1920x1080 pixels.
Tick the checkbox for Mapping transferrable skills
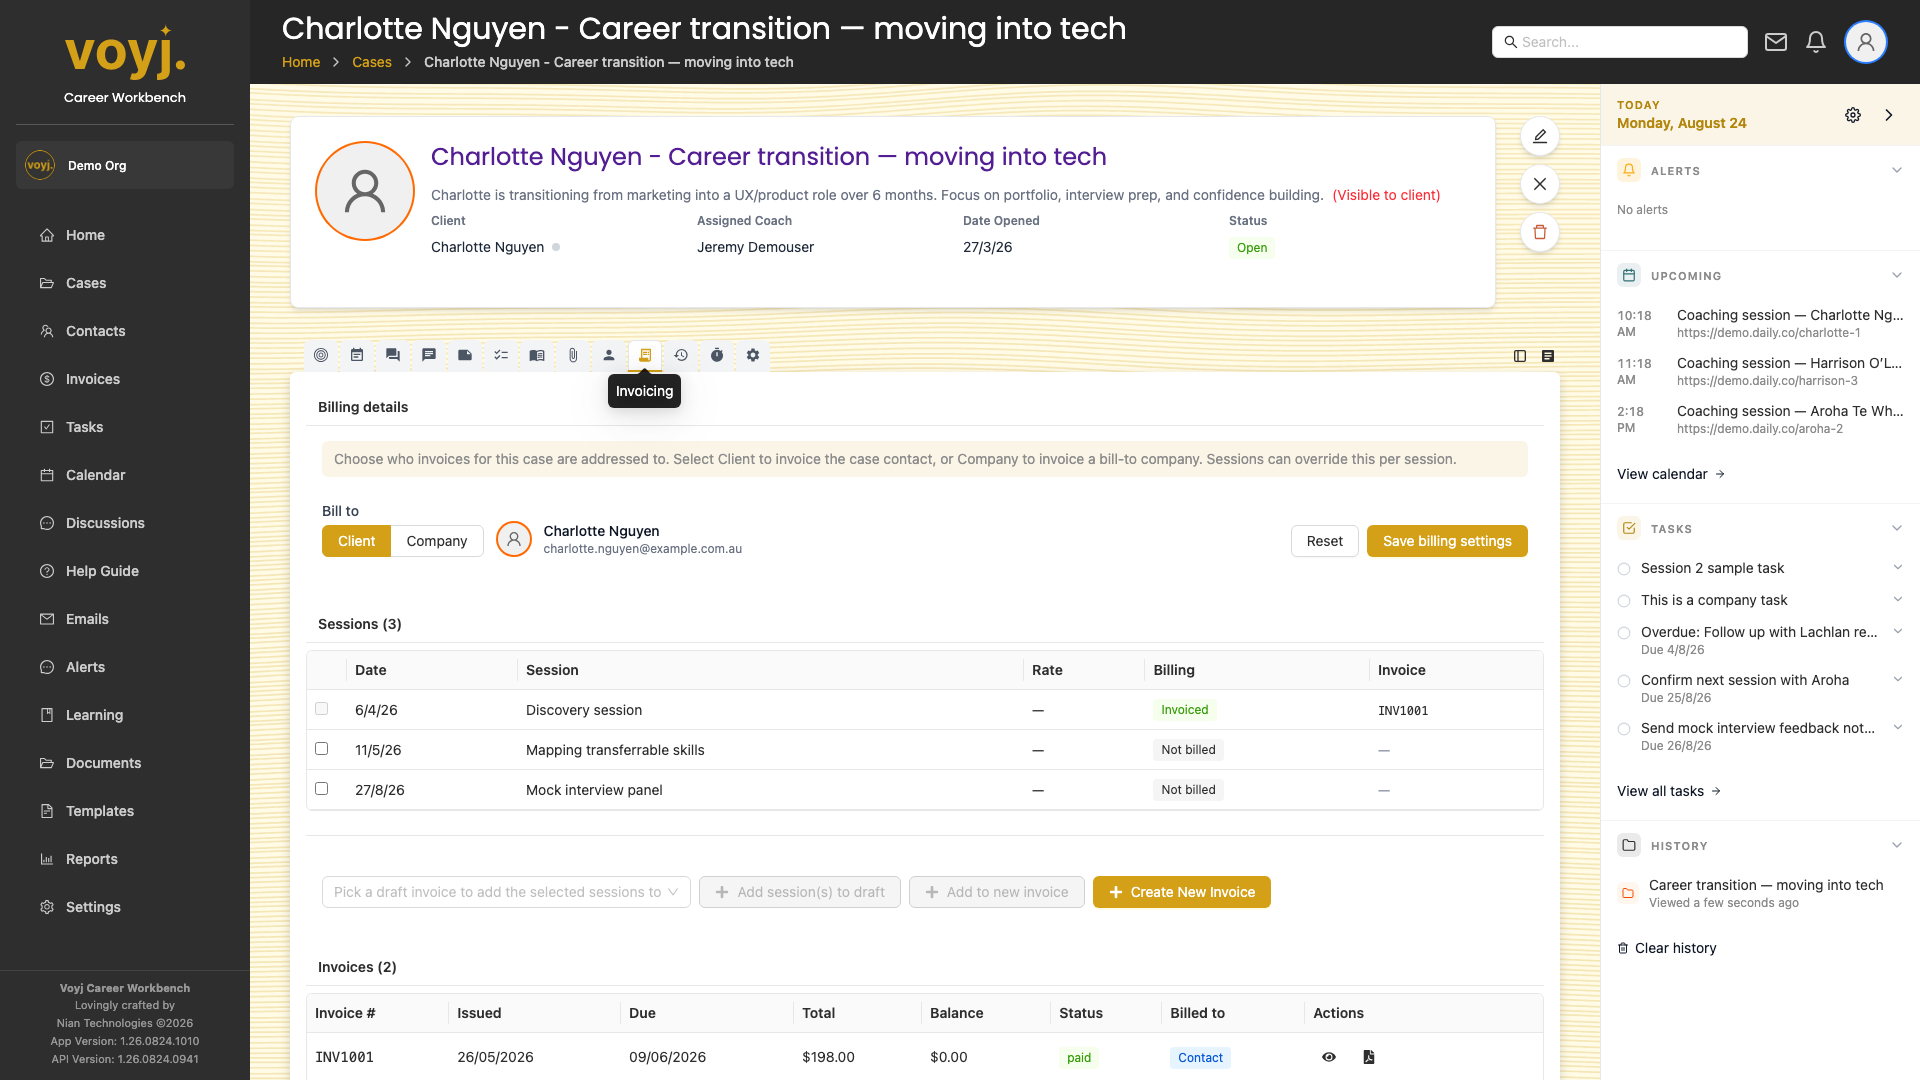(x=321, y=748)
